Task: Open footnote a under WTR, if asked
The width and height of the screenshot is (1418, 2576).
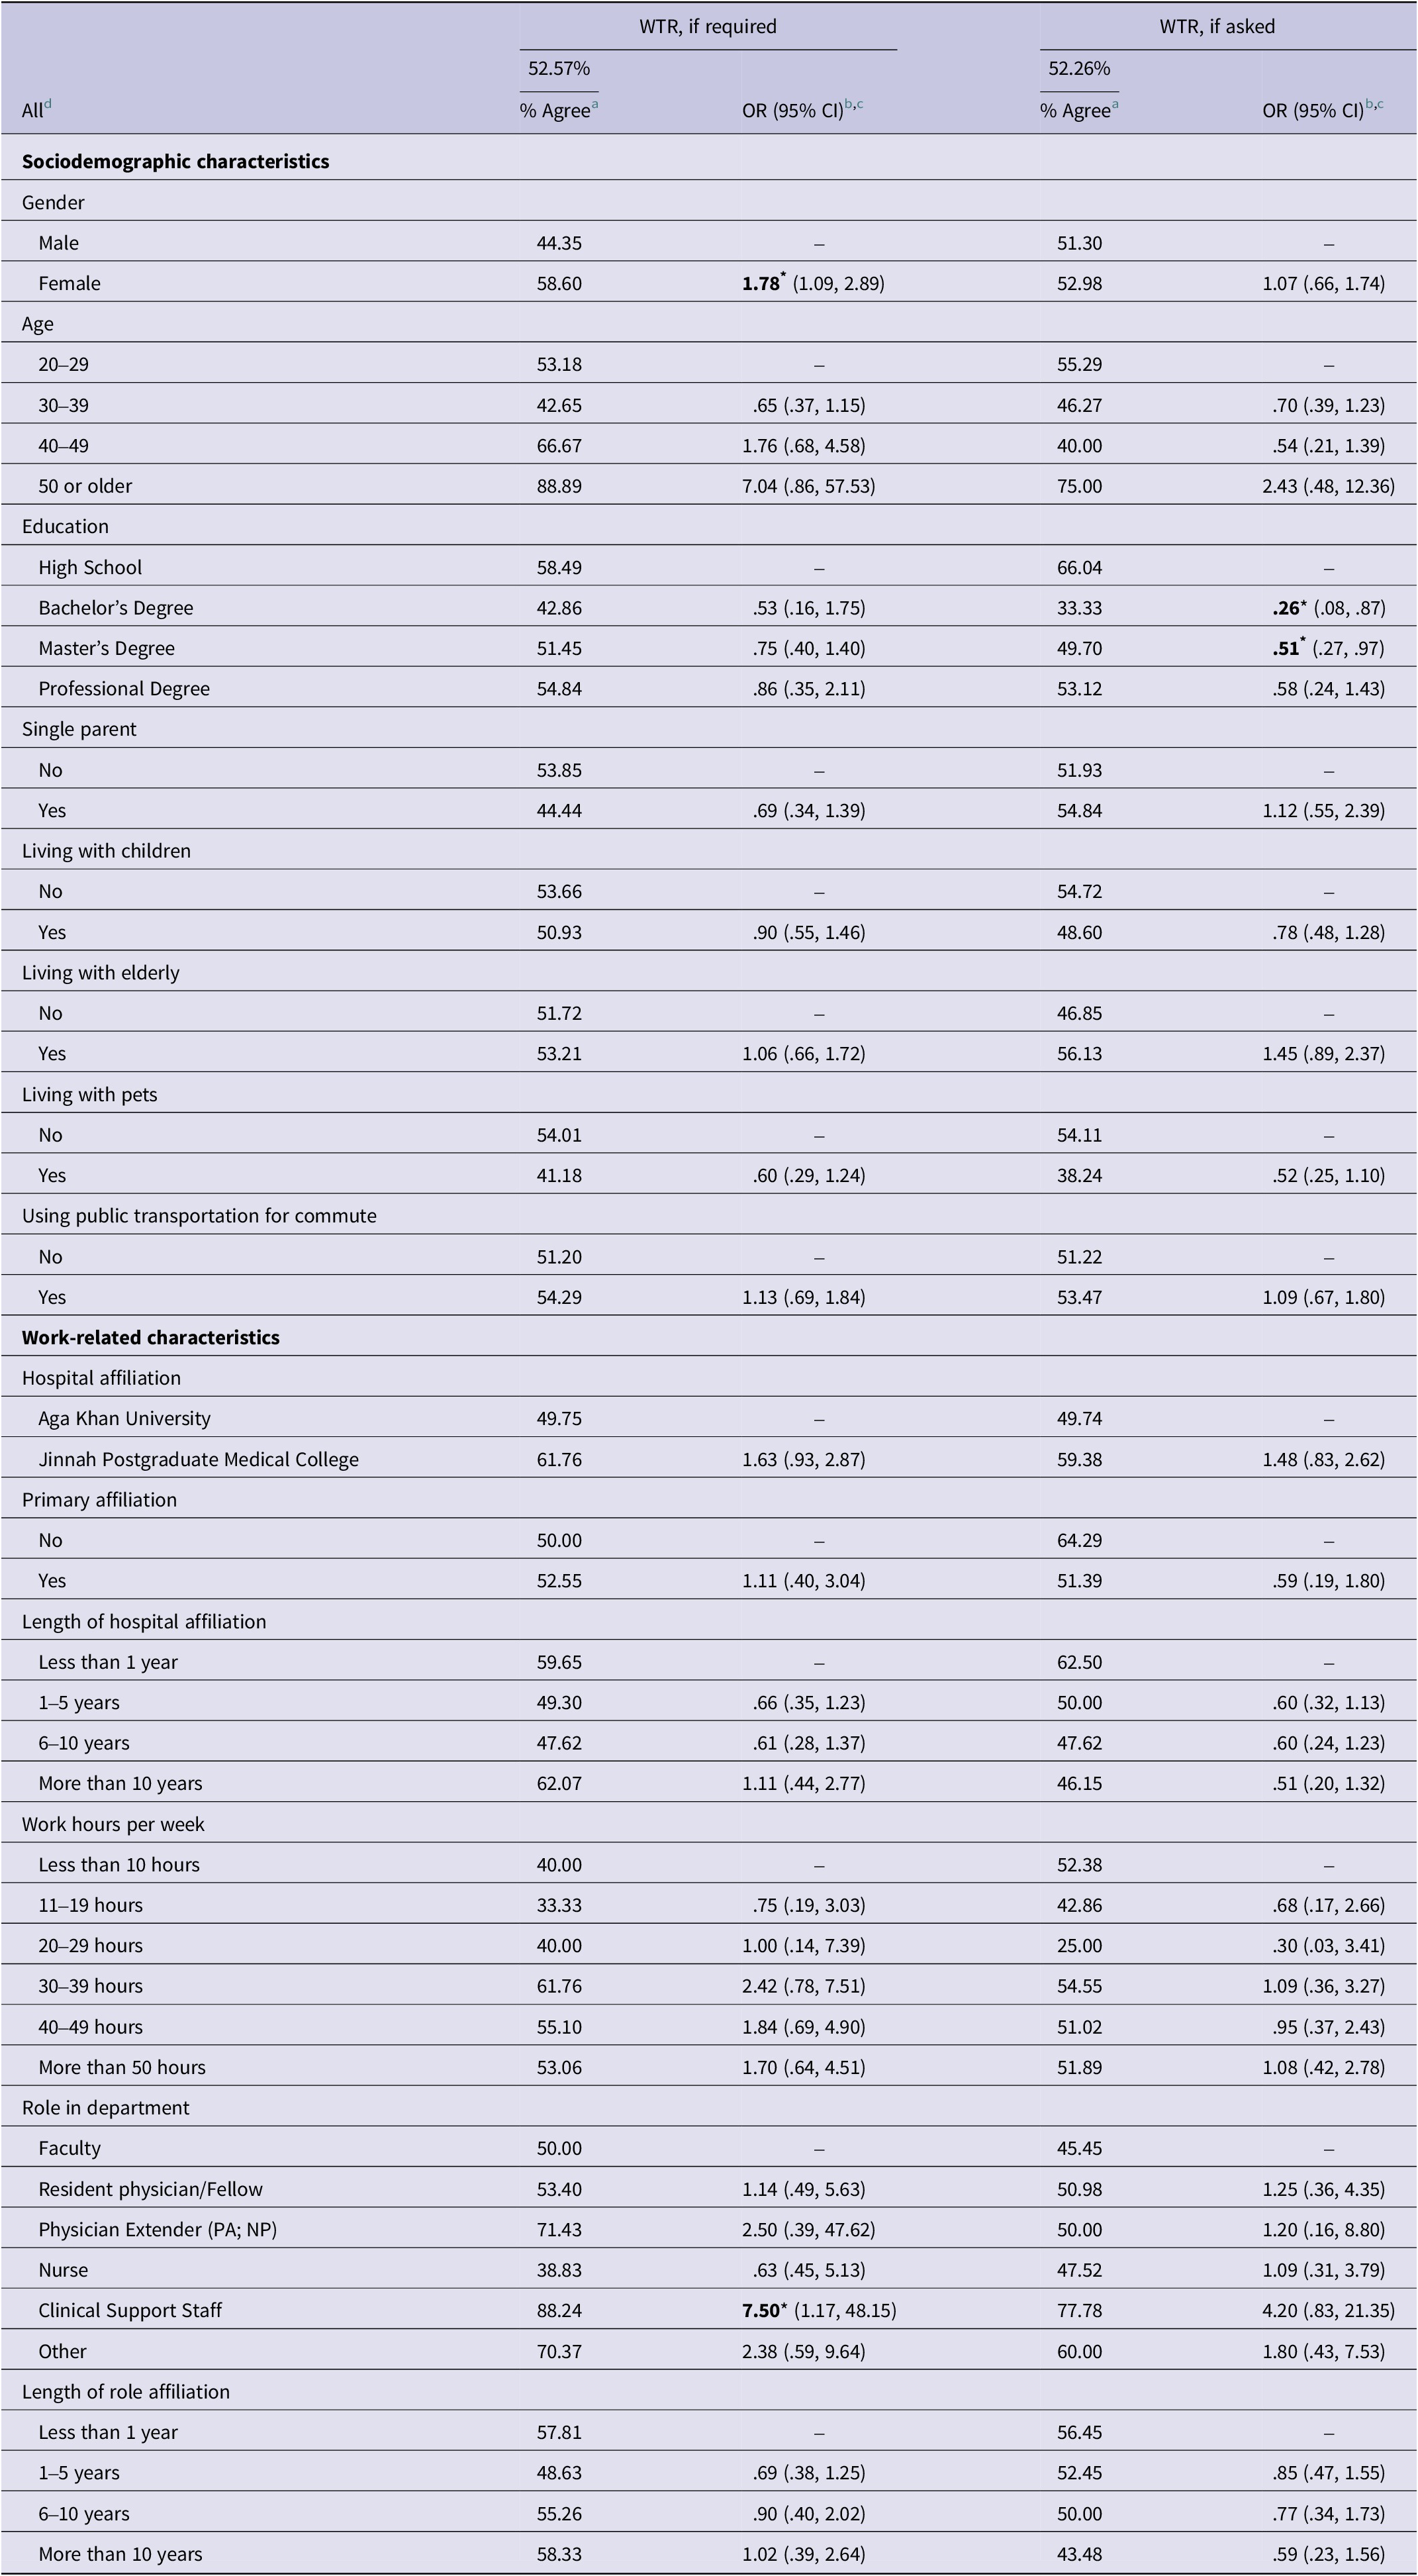Action: click(x=1114, y=105)
